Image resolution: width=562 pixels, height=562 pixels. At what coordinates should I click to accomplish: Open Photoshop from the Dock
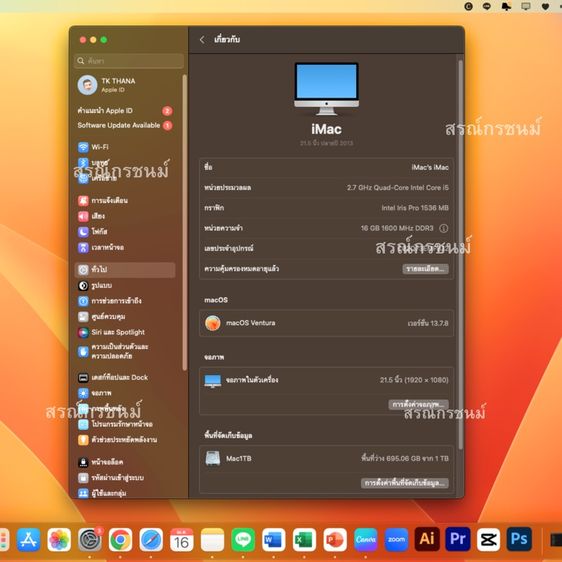tap(519, 539)
